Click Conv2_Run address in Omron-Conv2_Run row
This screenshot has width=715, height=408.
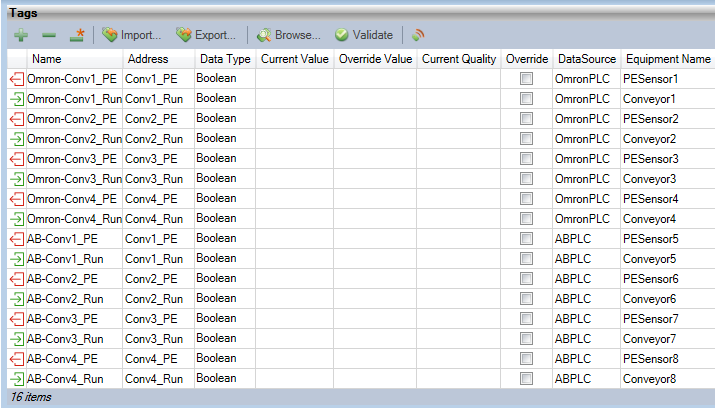pos(154,139)
